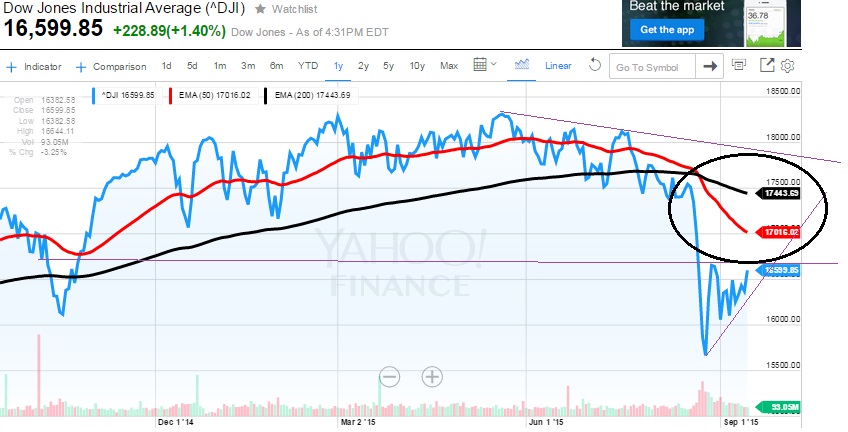Click the Go arrow next to symbol search

(x=710, y=67)
